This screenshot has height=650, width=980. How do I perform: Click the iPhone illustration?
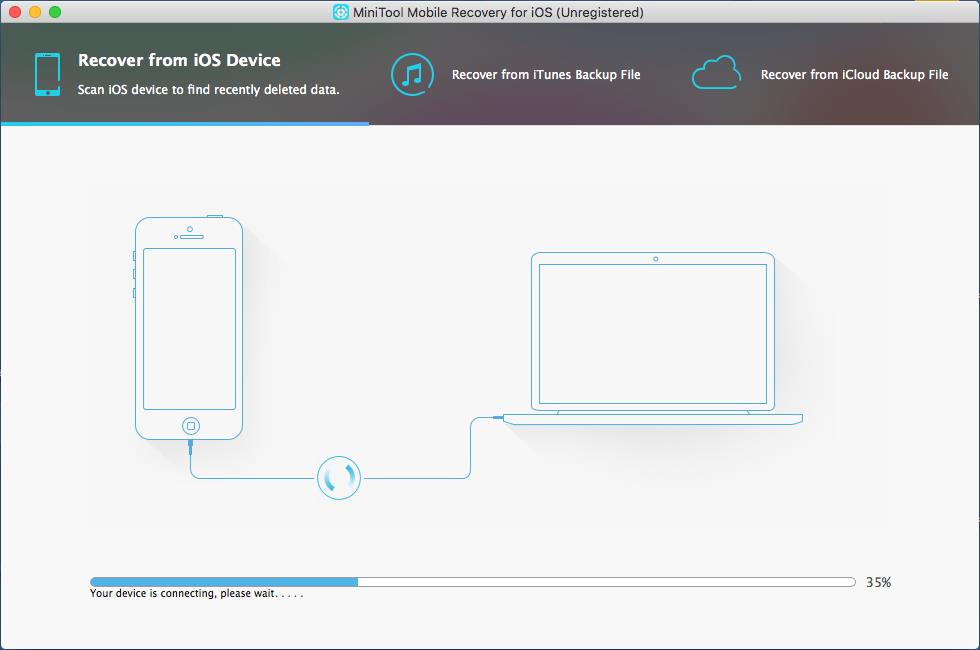click(189, 328)
